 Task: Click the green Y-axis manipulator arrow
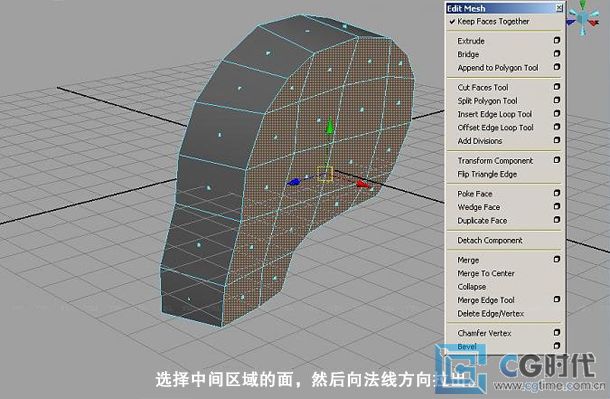[330, 126]
